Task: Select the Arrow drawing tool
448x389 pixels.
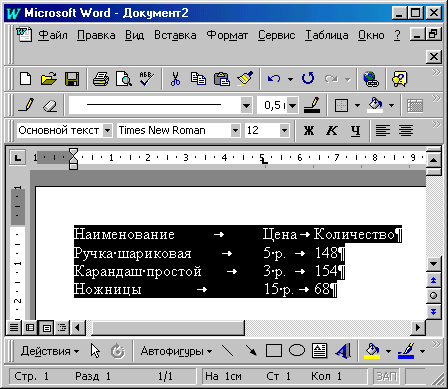Action: pyautogui.click(x=251, y=351)
